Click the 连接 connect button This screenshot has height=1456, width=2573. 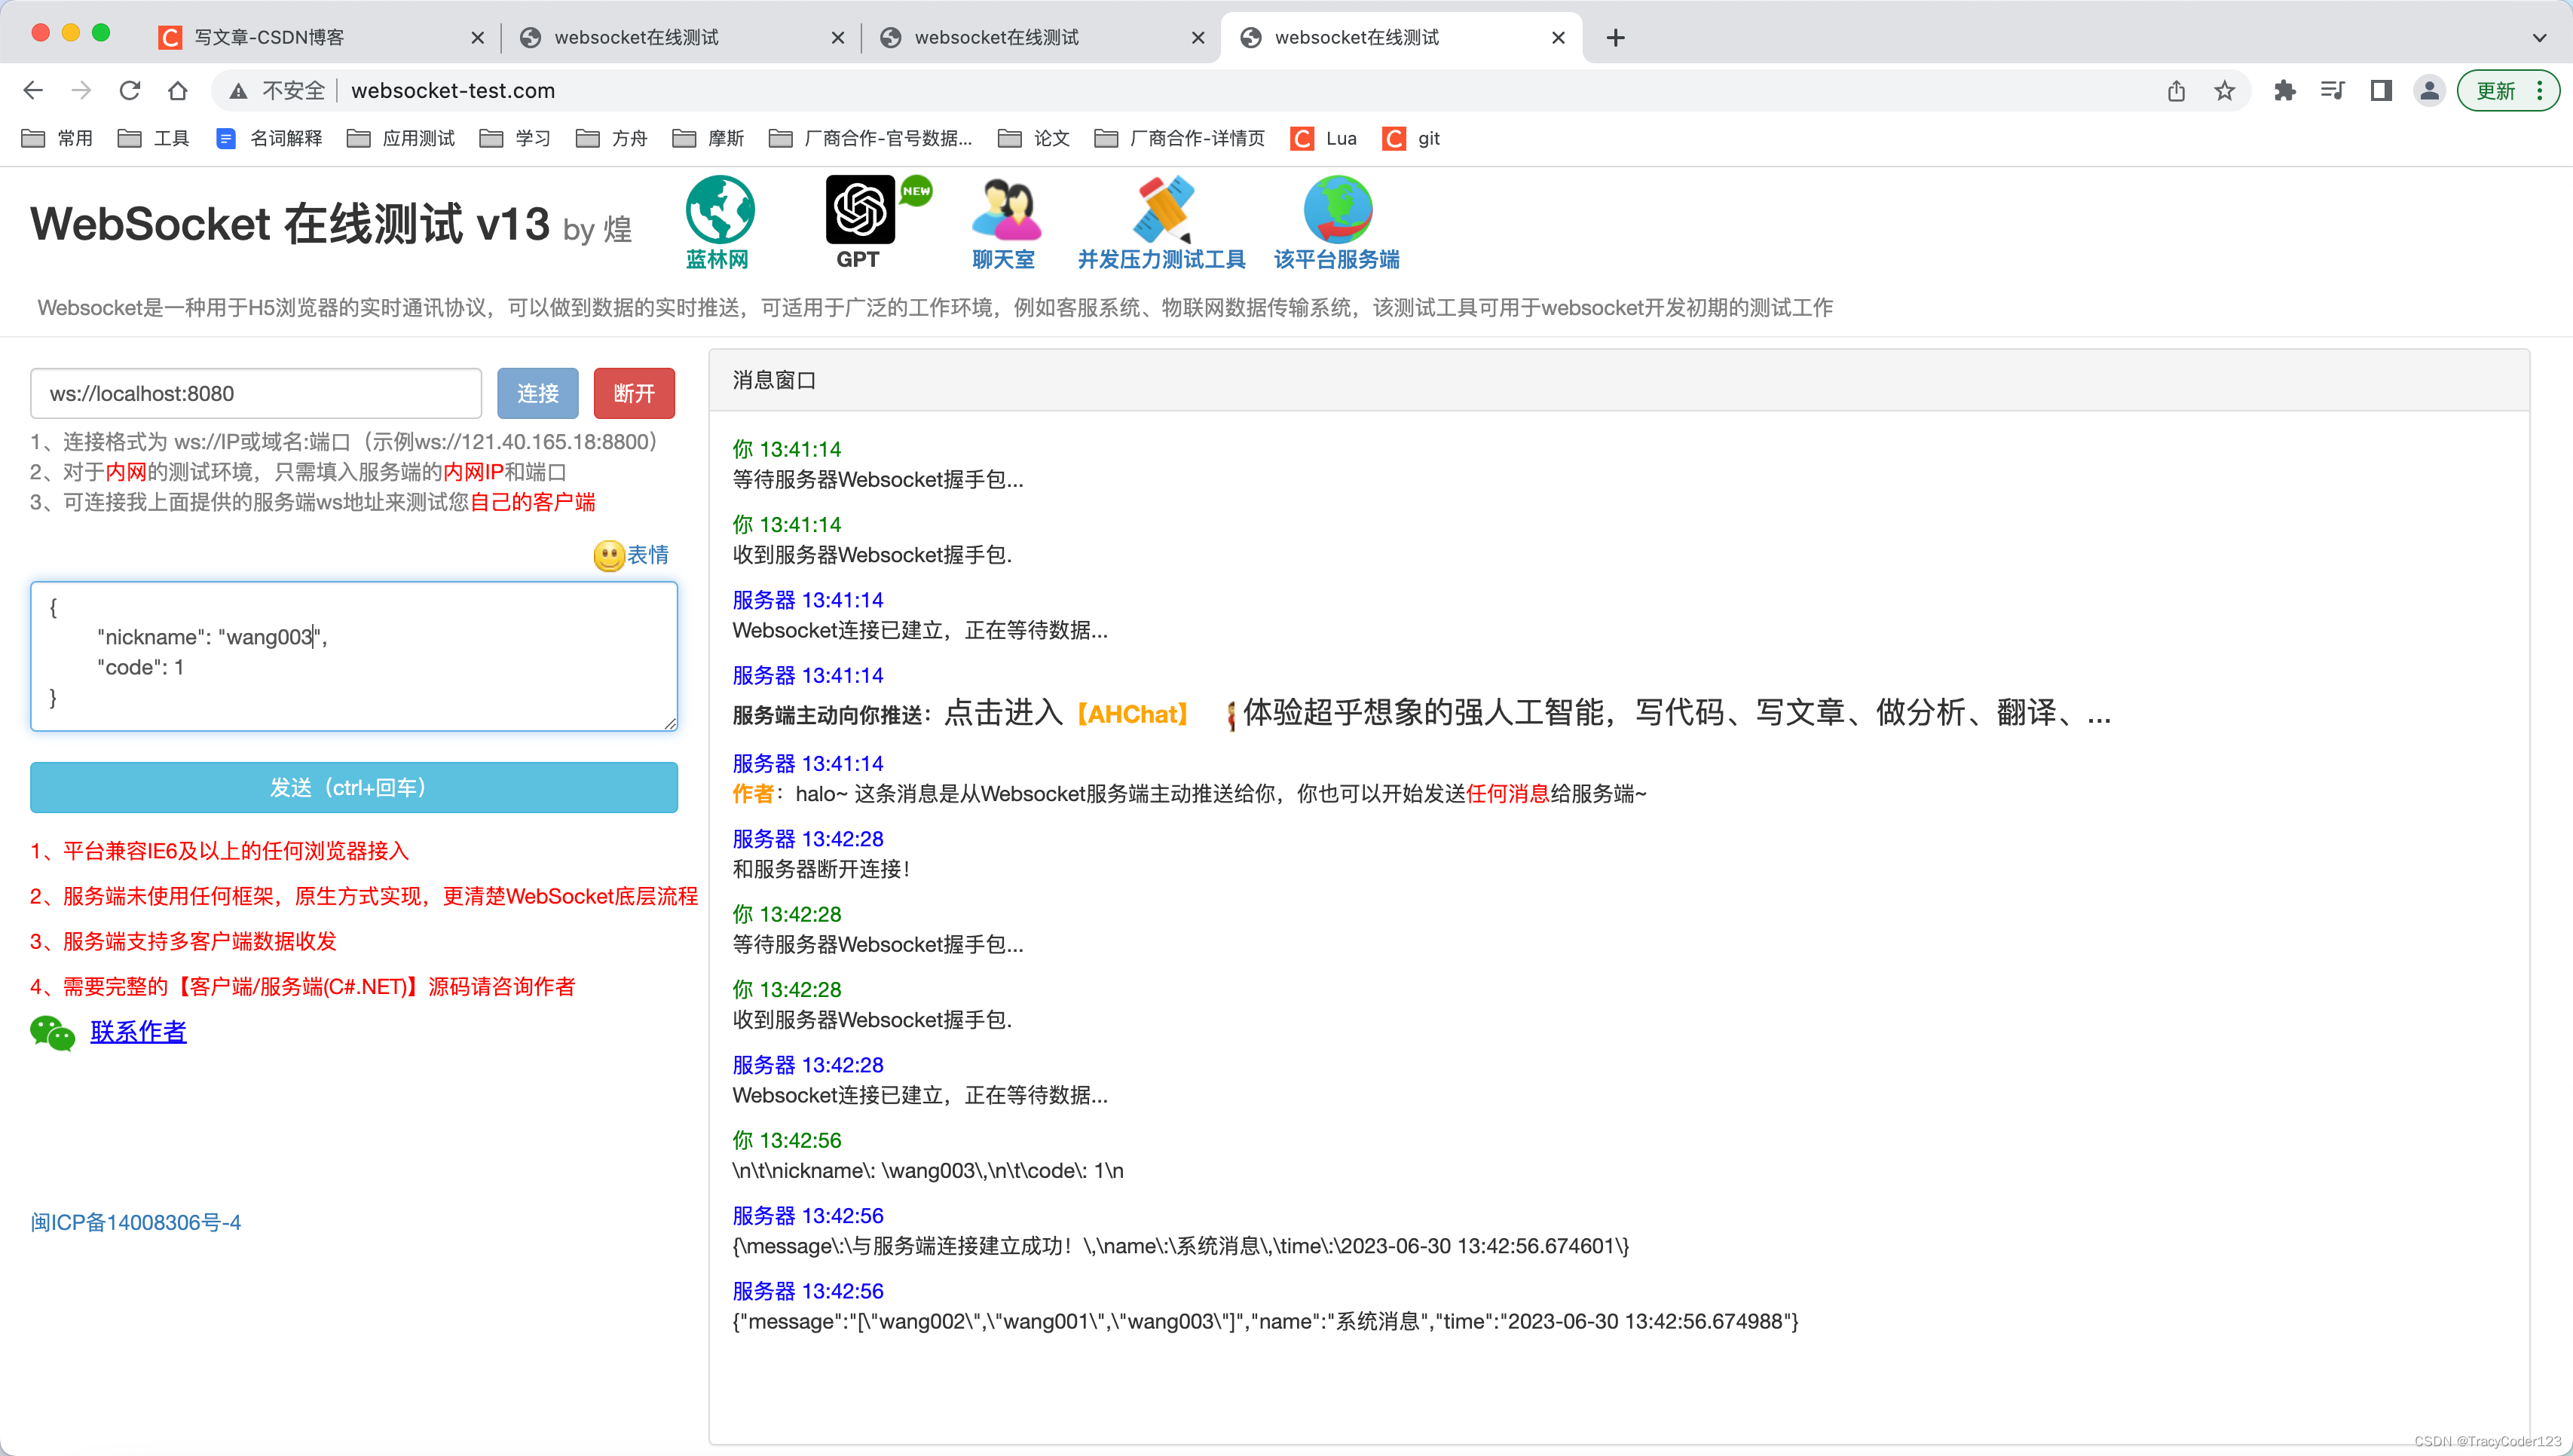[x=537, y=393]
